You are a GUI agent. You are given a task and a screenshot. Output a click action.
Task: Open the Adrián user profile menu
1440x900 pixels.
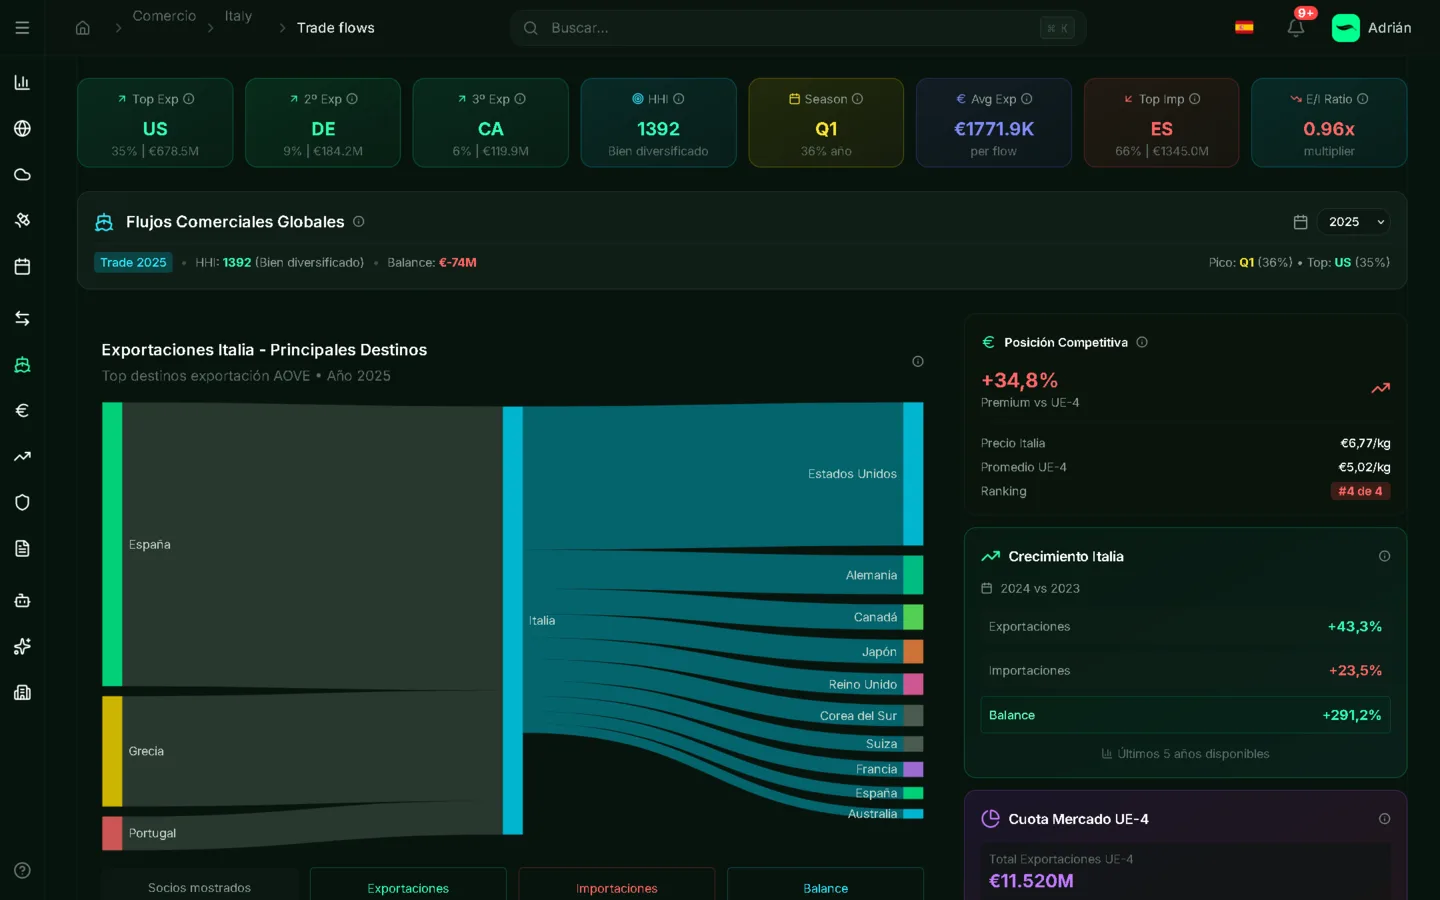coord(1372,28)
